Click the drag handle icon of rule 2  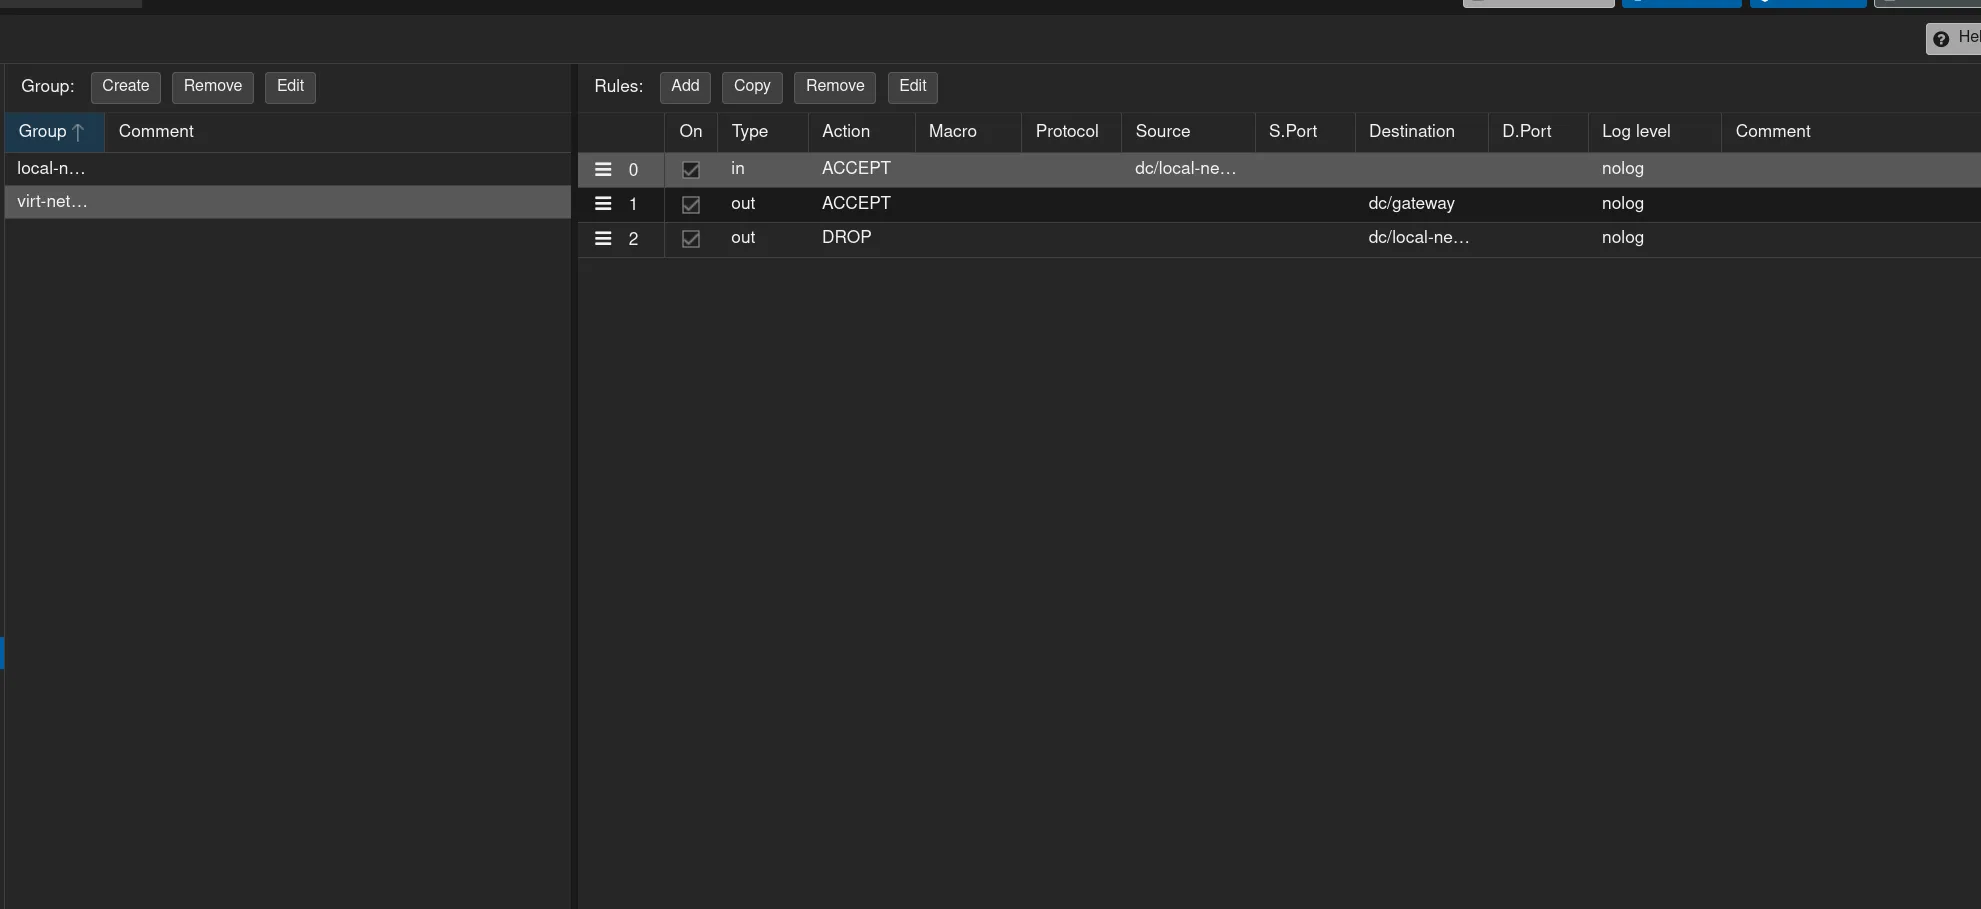[x=603, y=239]
